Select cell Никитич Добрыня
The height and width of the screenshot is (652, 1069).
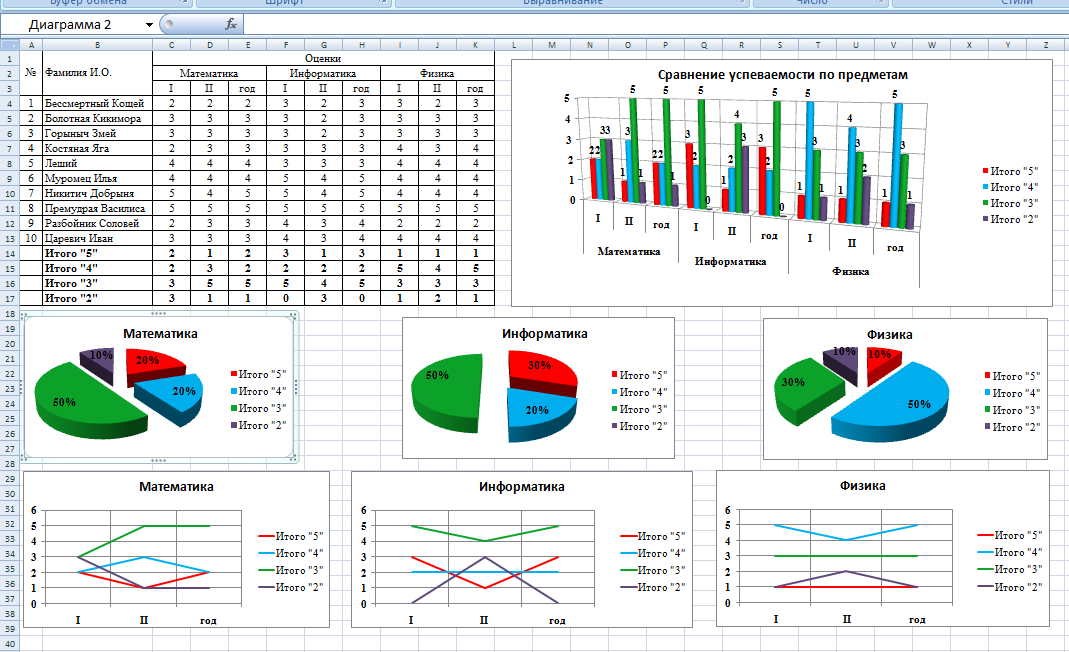pyautogui.click(x=97, y=194)
